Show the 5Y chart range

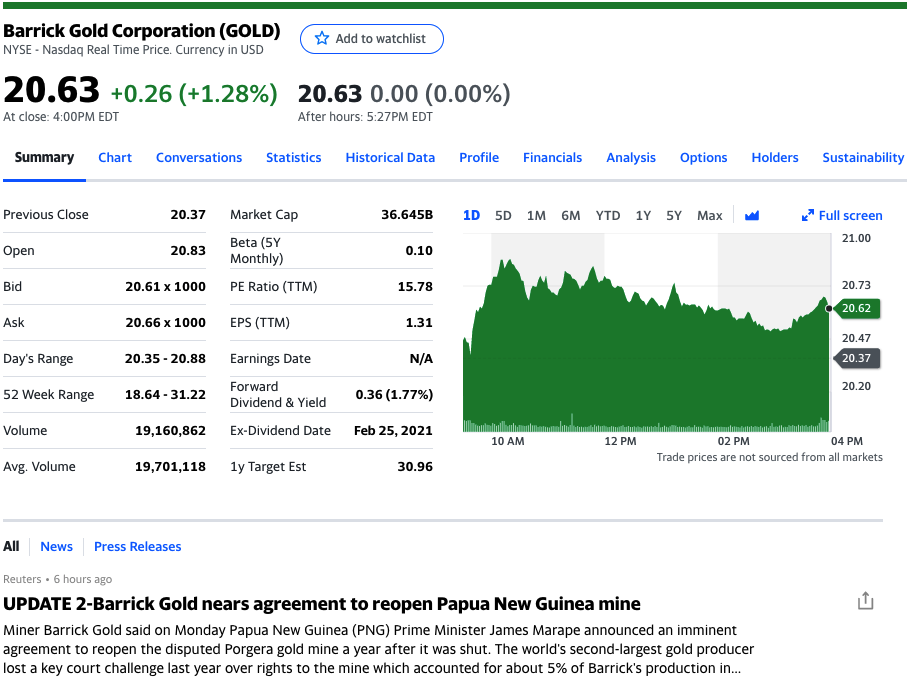pyautogui.click(x=674, y=215)
